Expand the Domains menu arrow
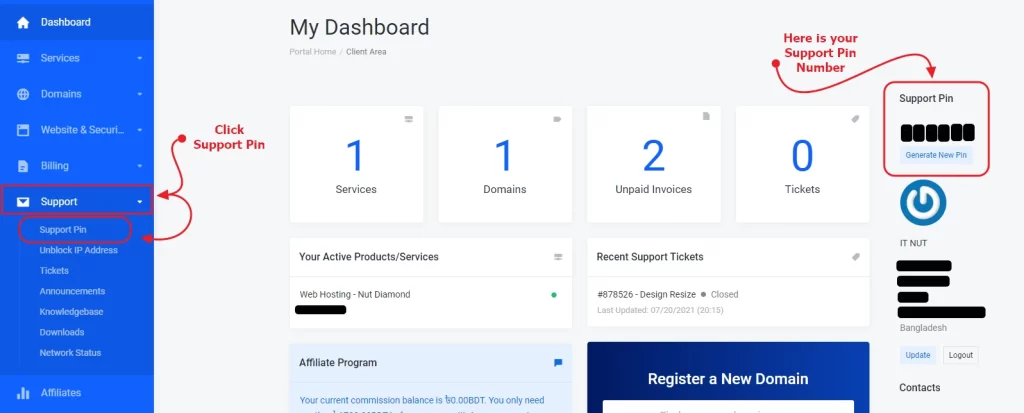This screenshot has width=1024, height=413. [139, 94]
